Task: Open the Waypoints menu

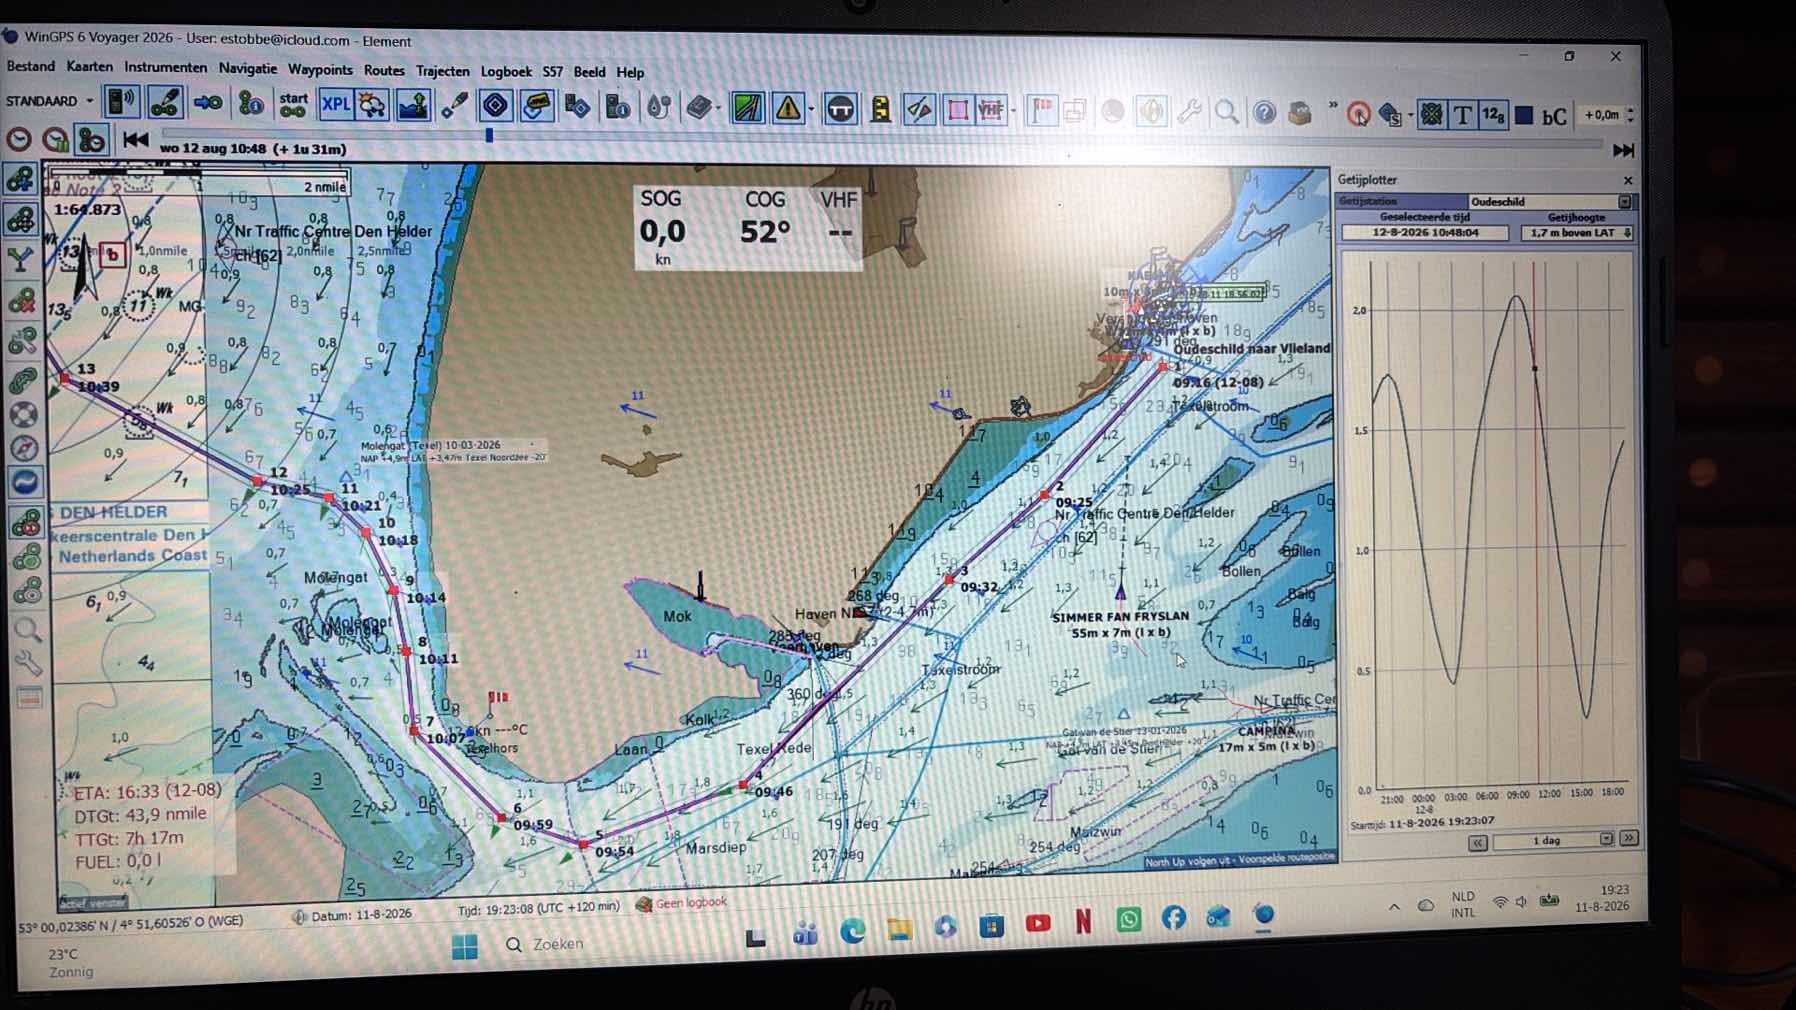Action: [320, 70]
